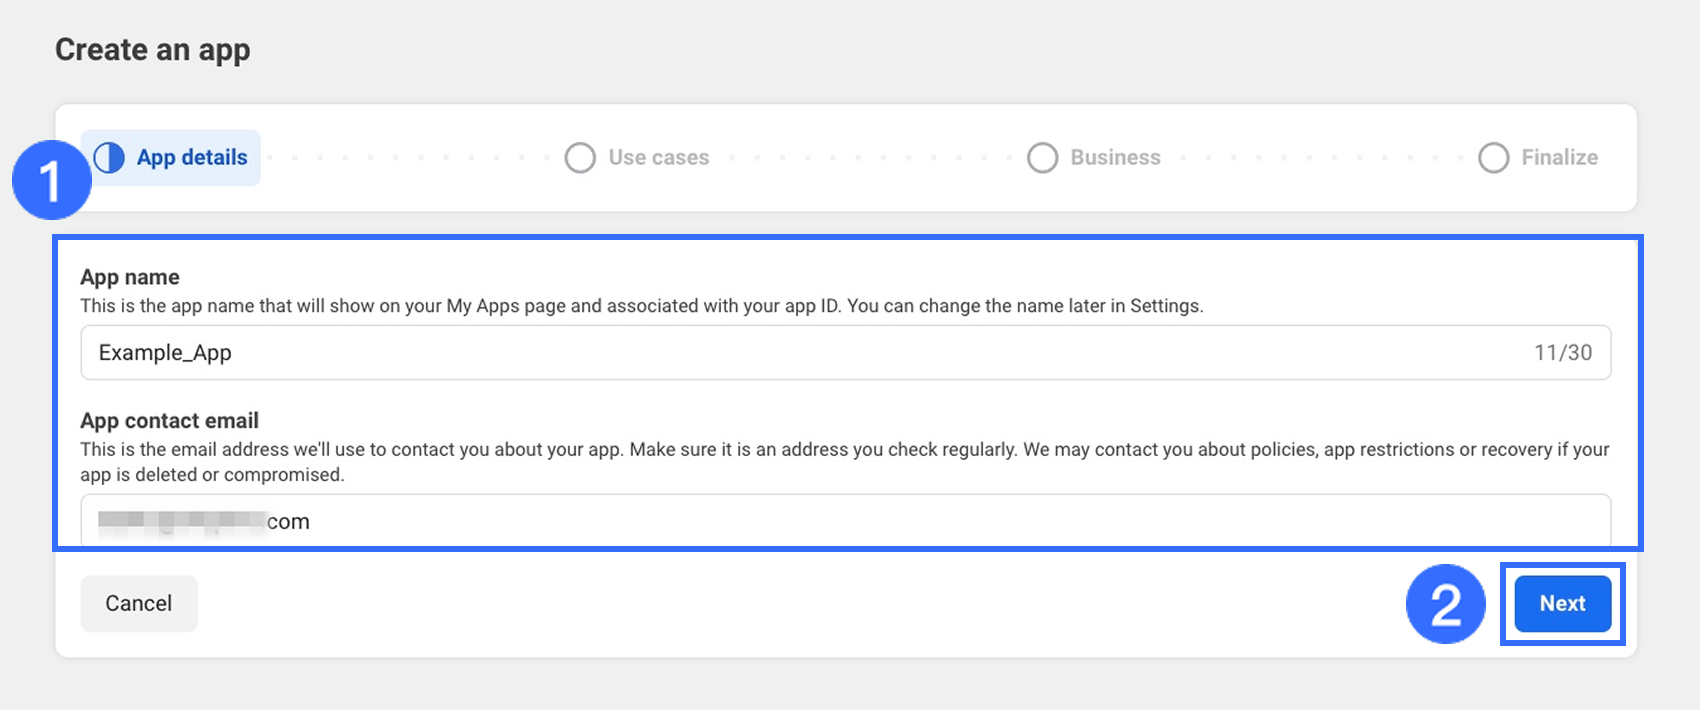Jump to the Finalize step label

[x=1559, y=158]
